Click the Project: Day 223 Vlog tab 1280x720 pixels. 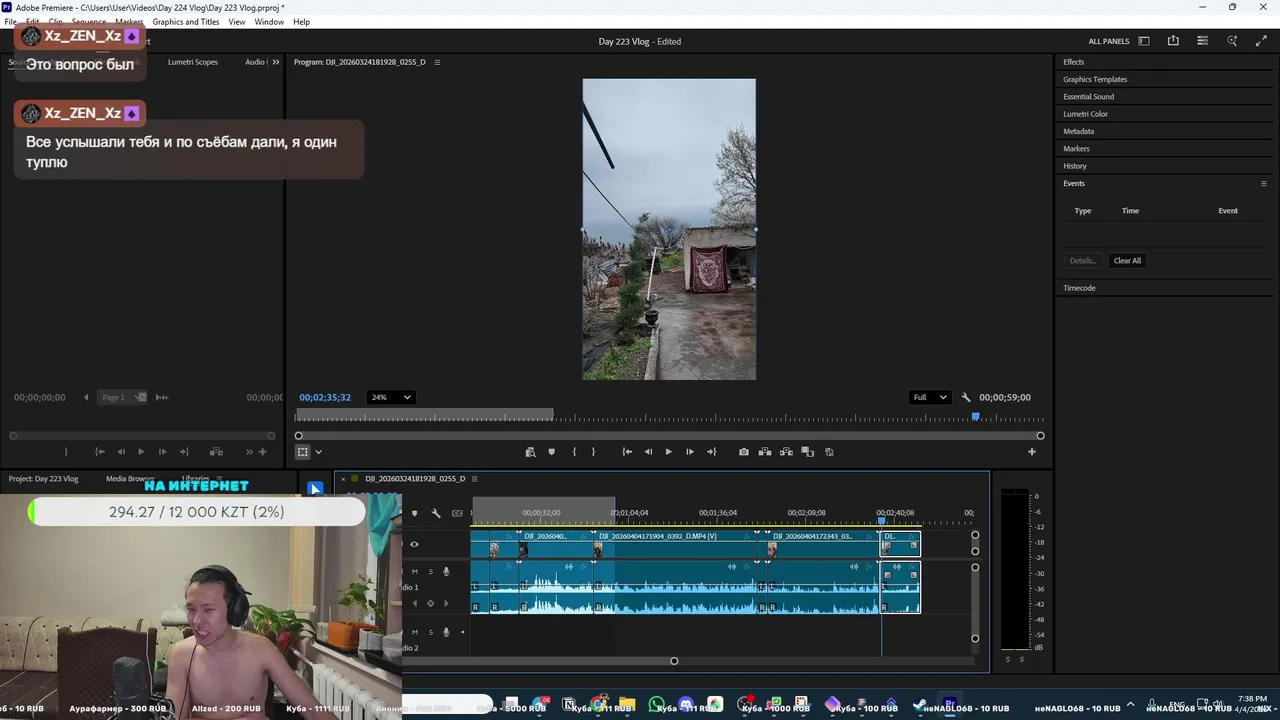pyautogui.click(x=43, y=479)
